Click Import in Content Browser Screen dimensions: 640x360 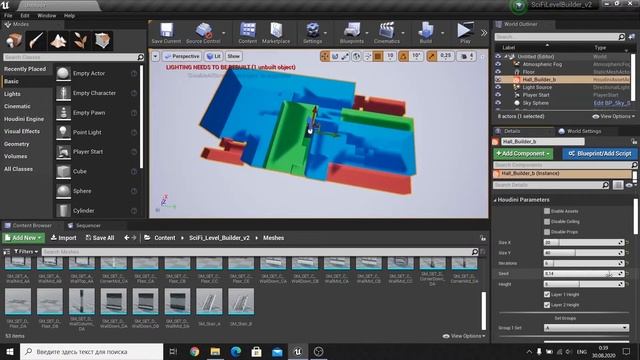click(x=63, y=238)
